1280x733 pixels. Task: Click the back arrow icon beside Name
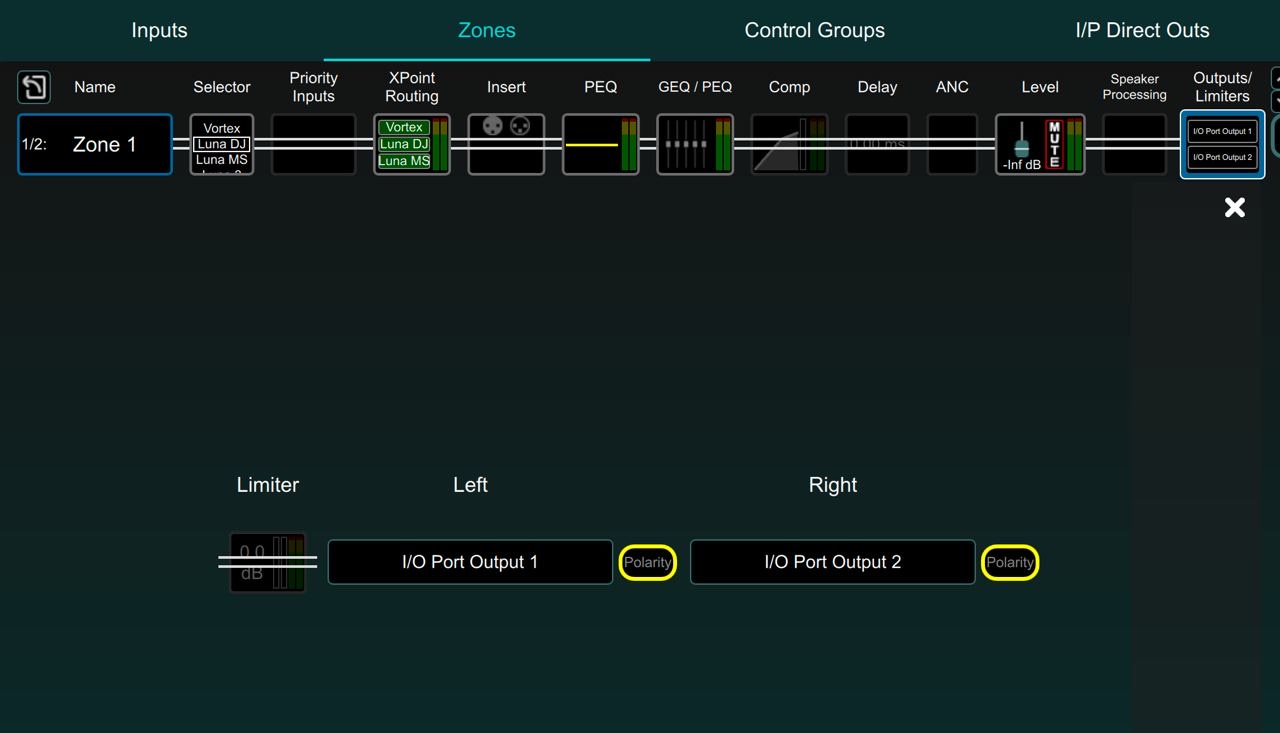(34, 87)
